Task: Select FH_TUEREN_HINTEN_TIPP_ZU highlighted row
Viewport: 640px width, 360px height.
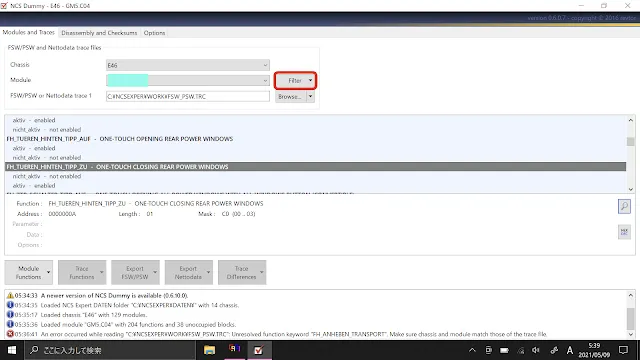Action: pyautogui.click(x=316, y=167)
